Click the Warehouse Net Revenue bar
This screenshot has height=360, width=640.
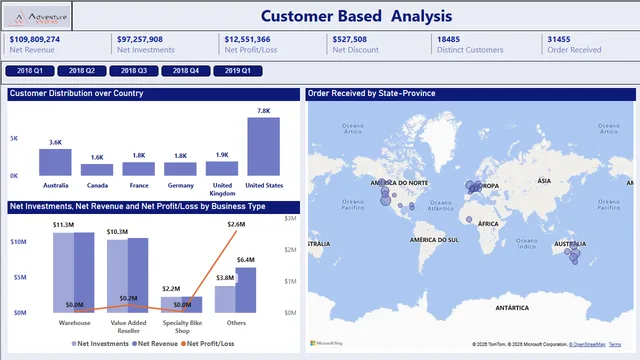point(84,273)
